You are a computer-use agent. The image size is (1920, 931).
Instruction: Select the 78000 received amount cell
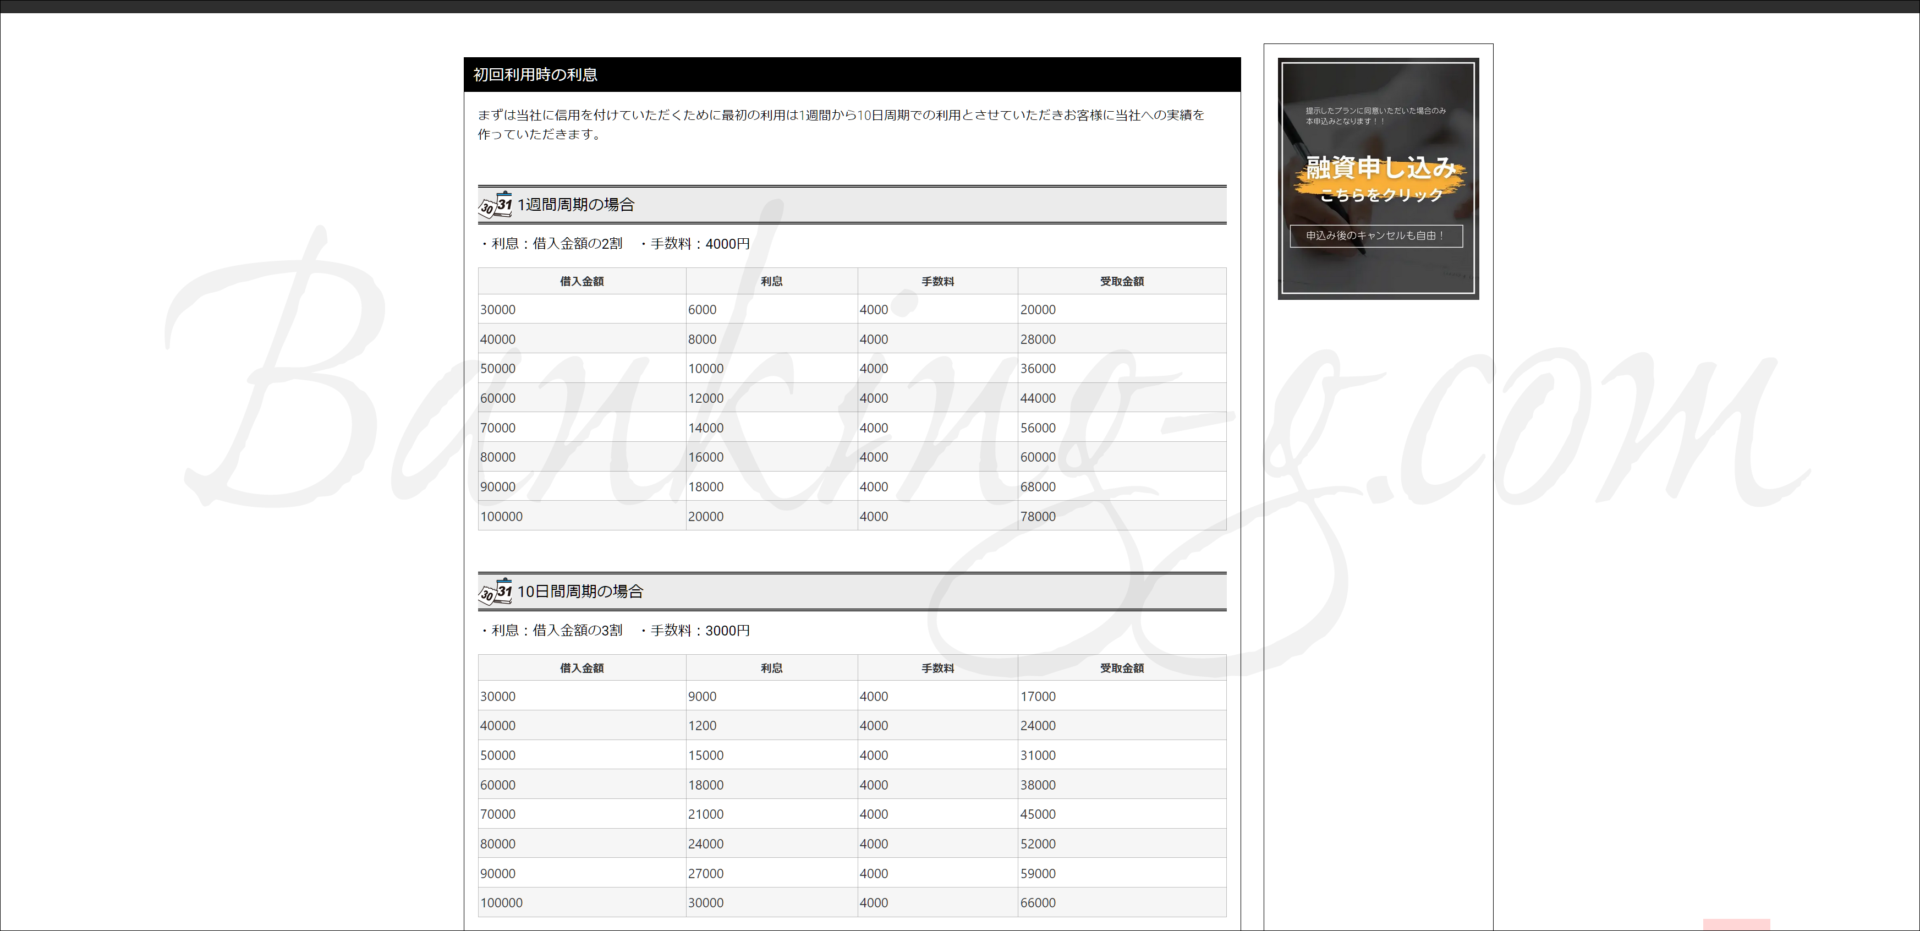pos(1038,516)
